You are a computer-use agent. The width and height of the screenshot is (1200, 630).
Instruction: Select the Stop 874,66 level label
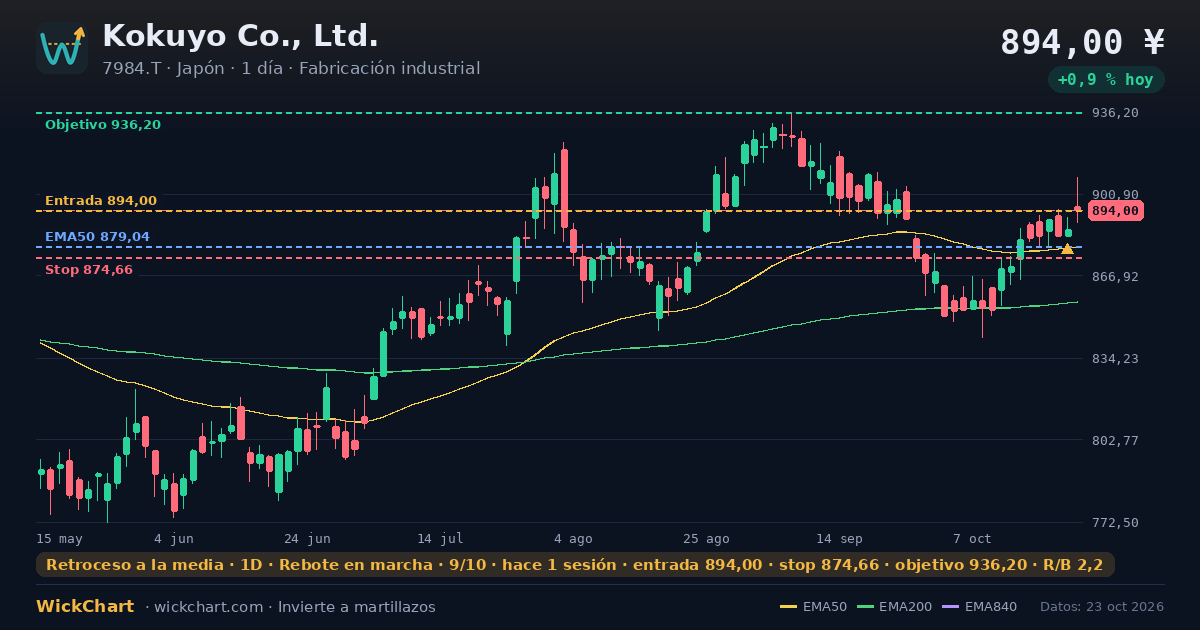pos(89,270)
